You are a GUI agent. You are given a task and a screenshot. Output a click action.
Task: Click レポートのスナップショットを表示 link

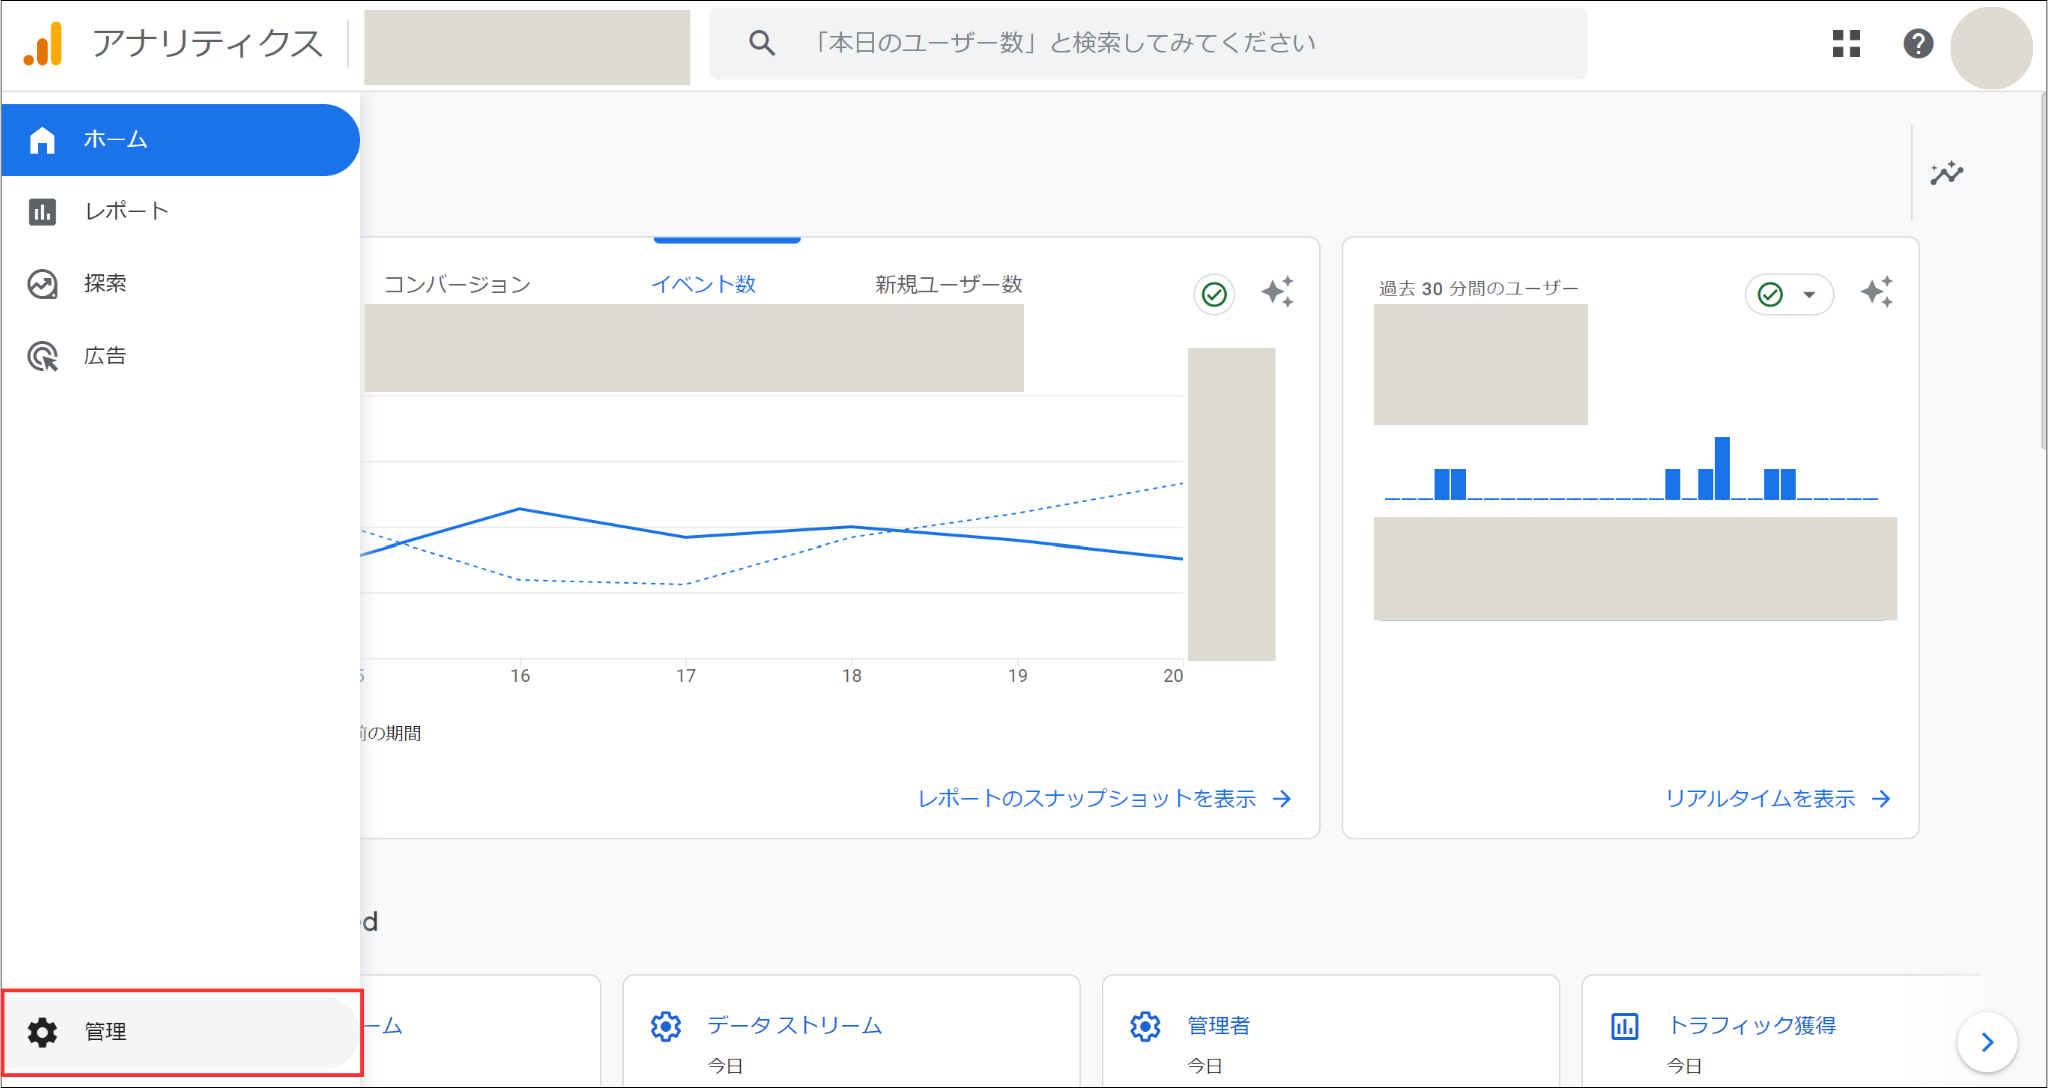click(x=1105, y=798)
